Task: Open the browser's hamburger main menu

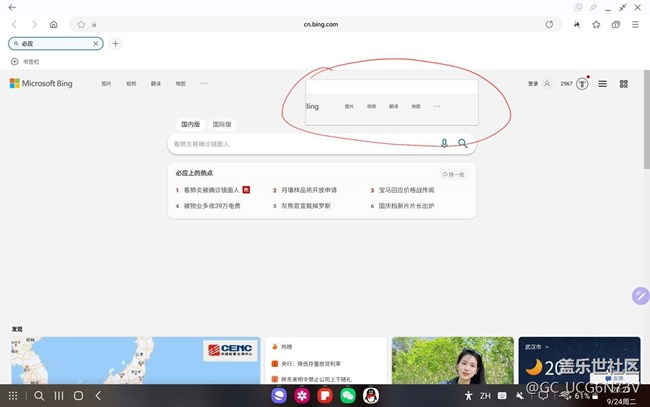Action: 635,24
